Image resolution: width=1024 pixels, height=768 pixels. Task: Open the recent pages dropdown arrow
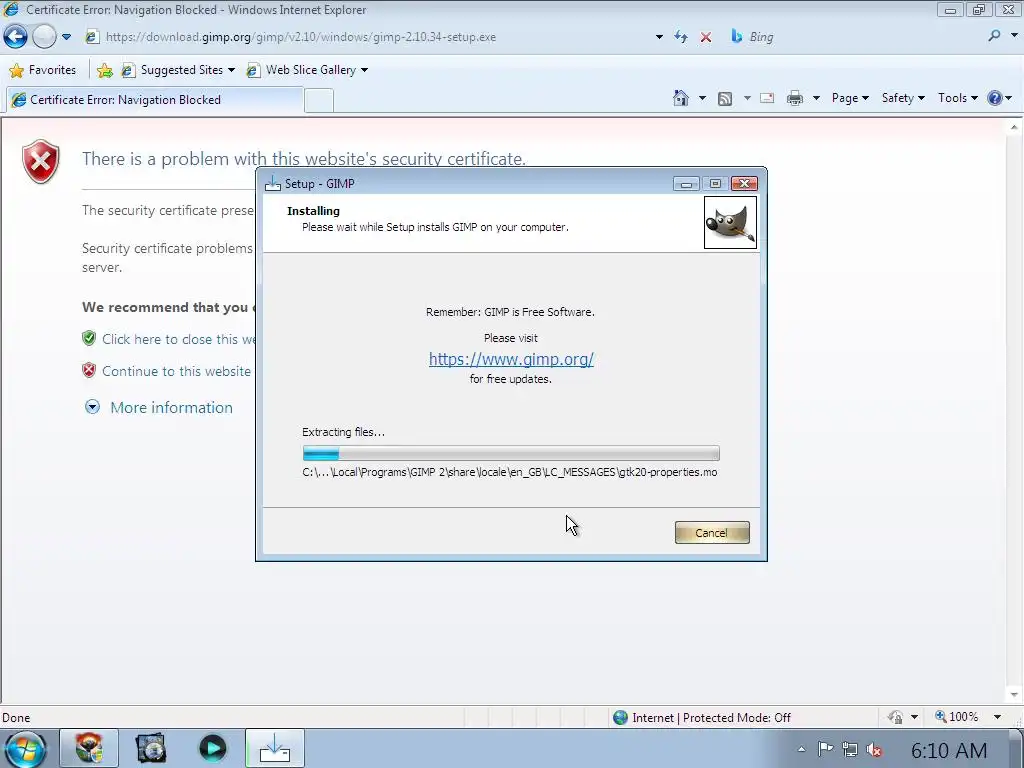tap(67, 37)
